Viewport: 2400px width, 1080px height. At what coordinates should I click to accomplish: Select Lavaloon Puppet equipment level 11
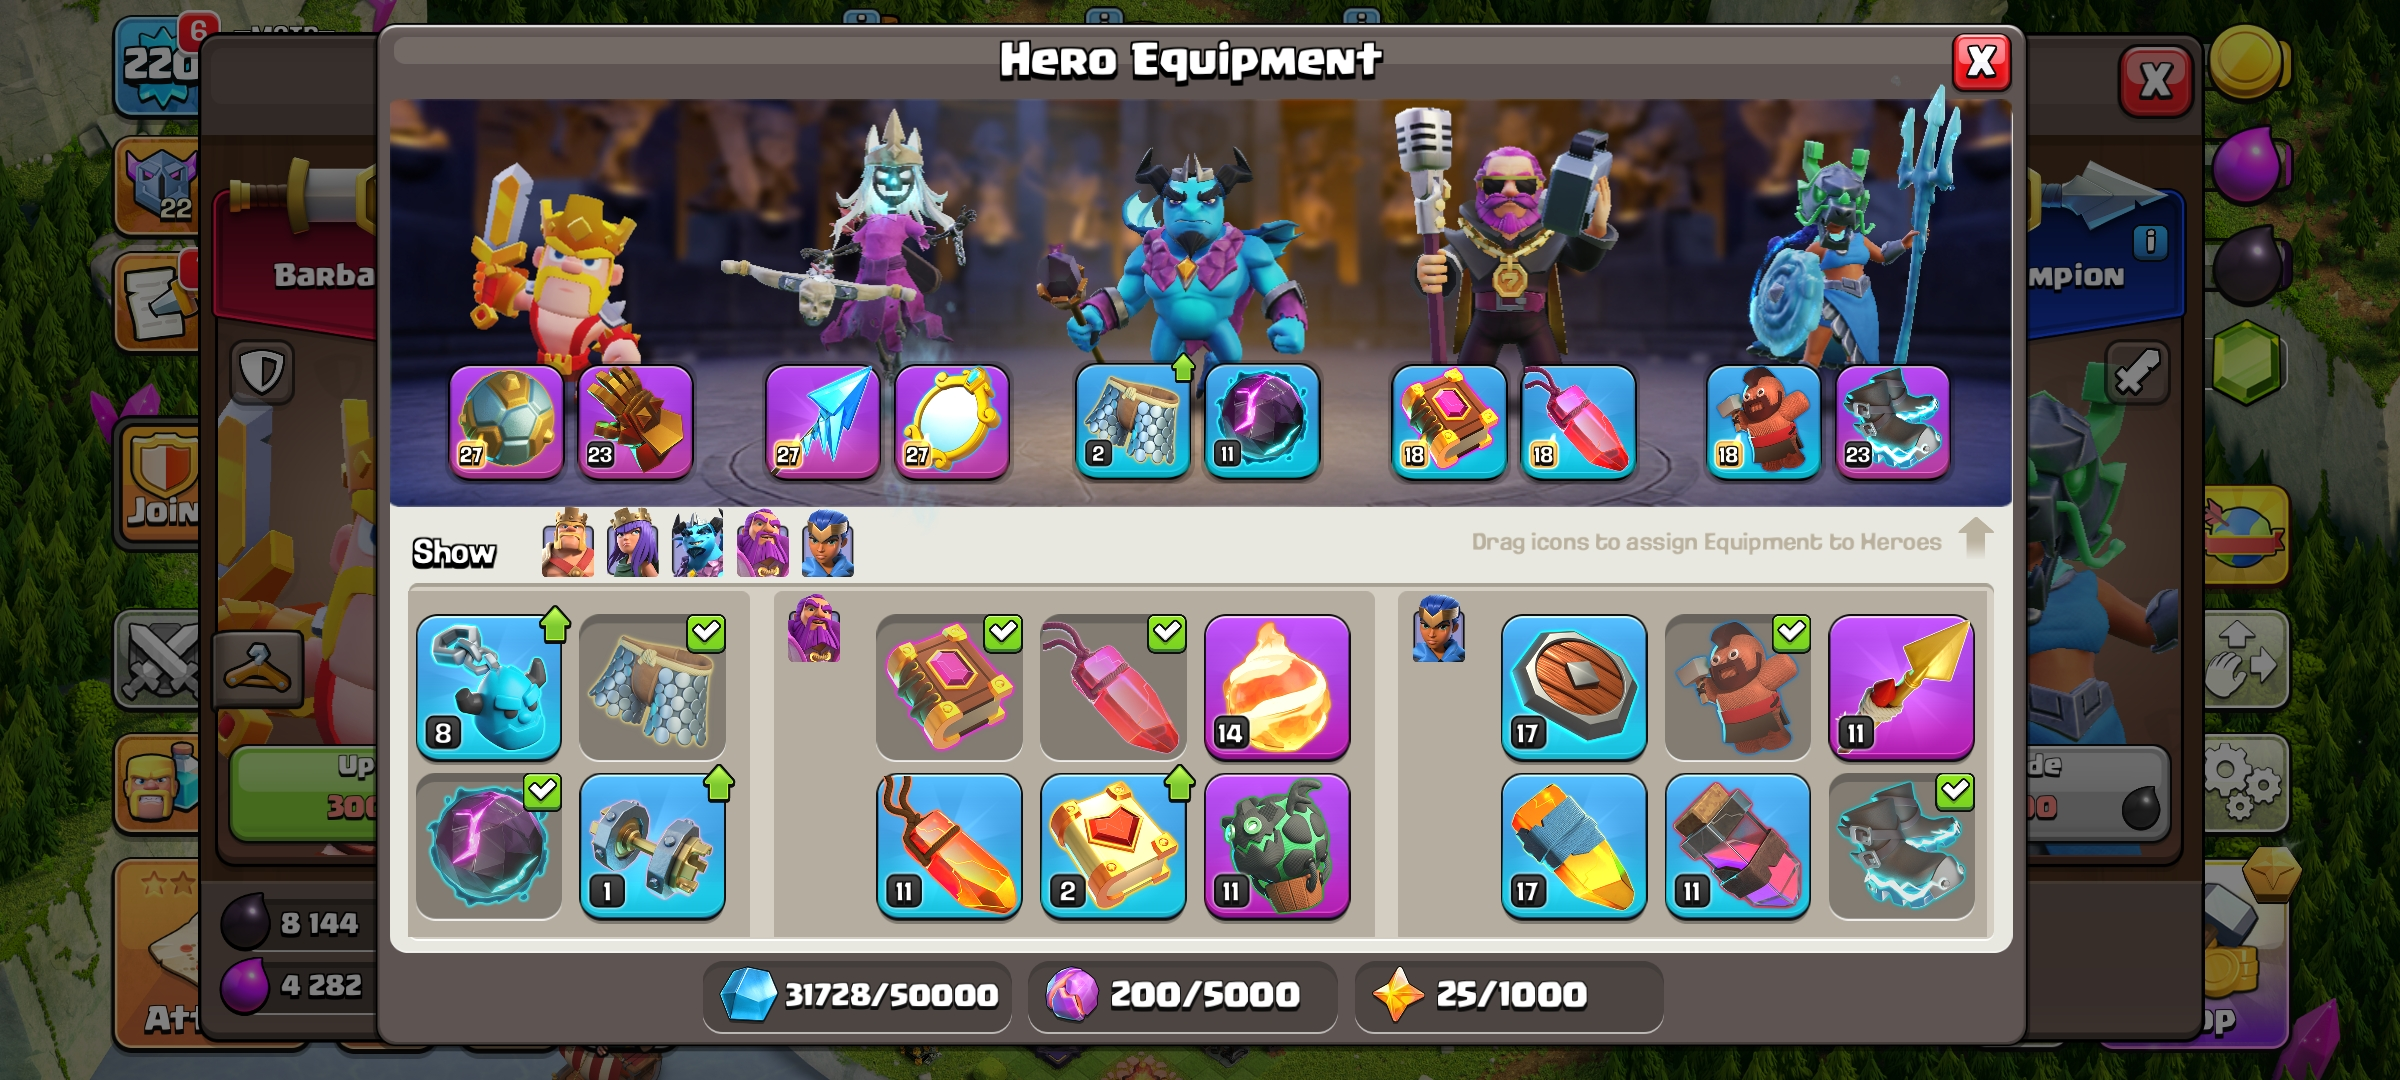(1277, 846)
